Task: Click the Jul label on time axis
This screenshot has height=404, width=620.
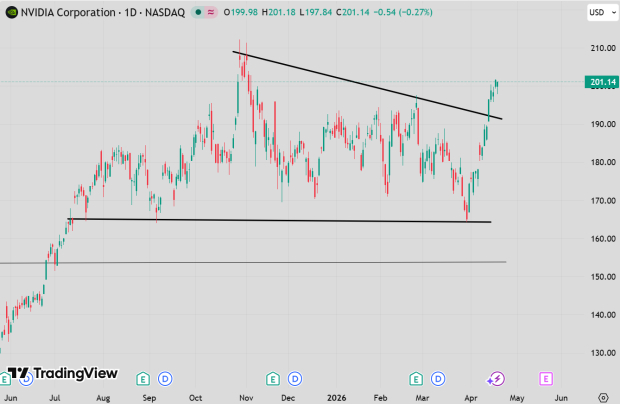Action: point(55,398)
